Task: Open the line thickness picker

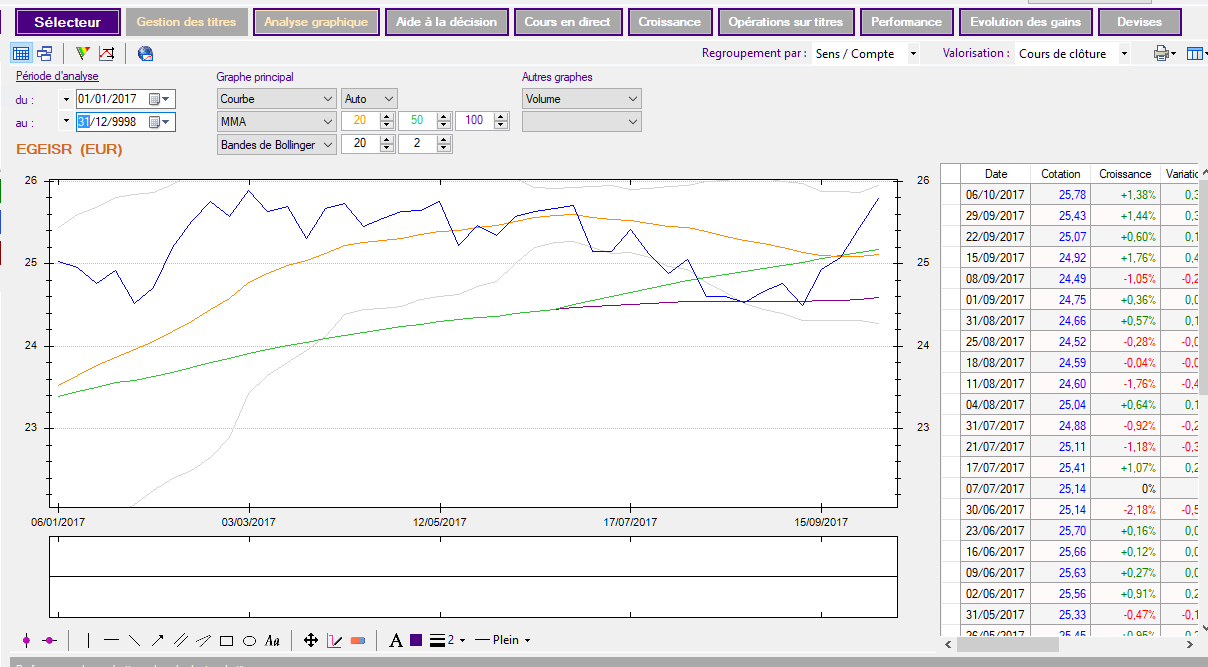Action: [x=447, y=640]
